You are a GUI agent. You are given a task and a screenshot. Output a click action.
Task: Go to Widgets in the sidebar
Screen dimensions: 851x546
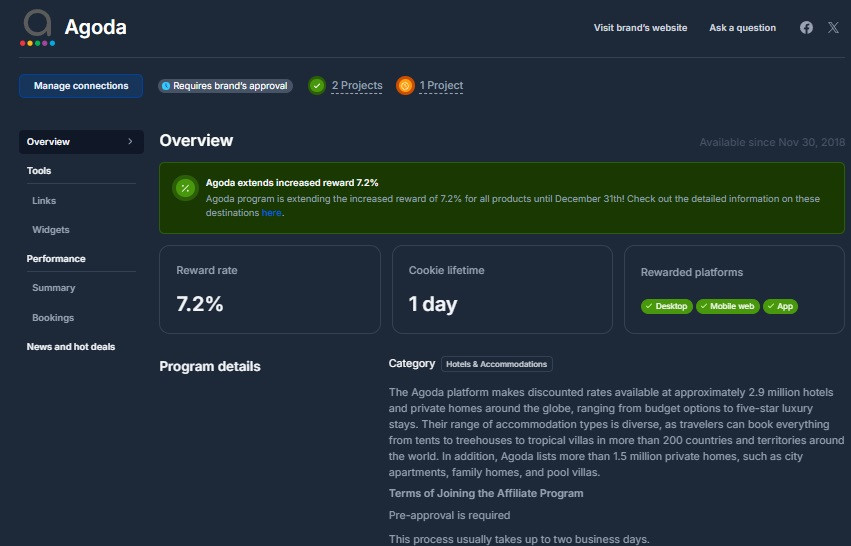click(x=50, y=230)
